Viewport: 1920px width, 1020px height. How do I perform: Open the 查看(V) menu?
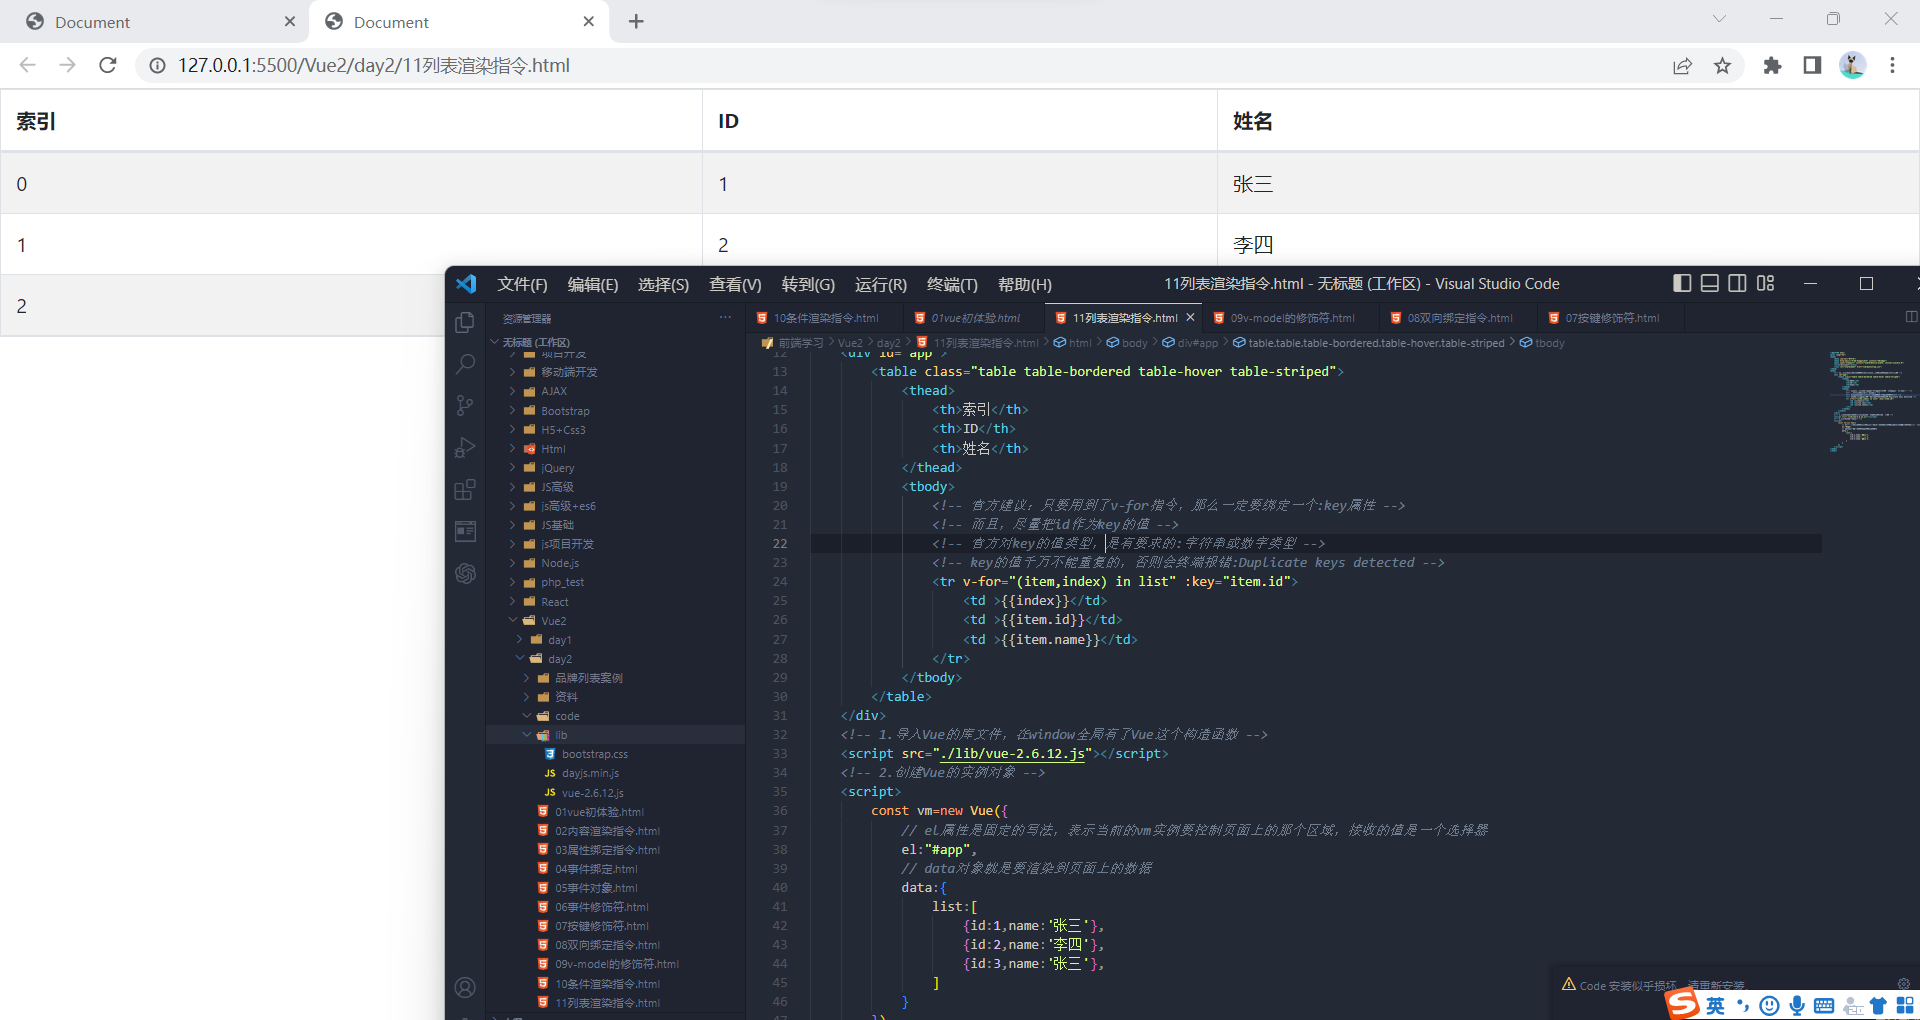coord(735,284)
